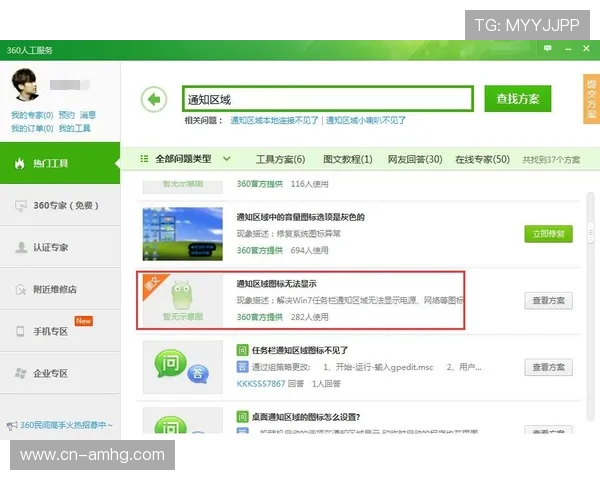Open 预约 link under the avatar

pos(67,115)
